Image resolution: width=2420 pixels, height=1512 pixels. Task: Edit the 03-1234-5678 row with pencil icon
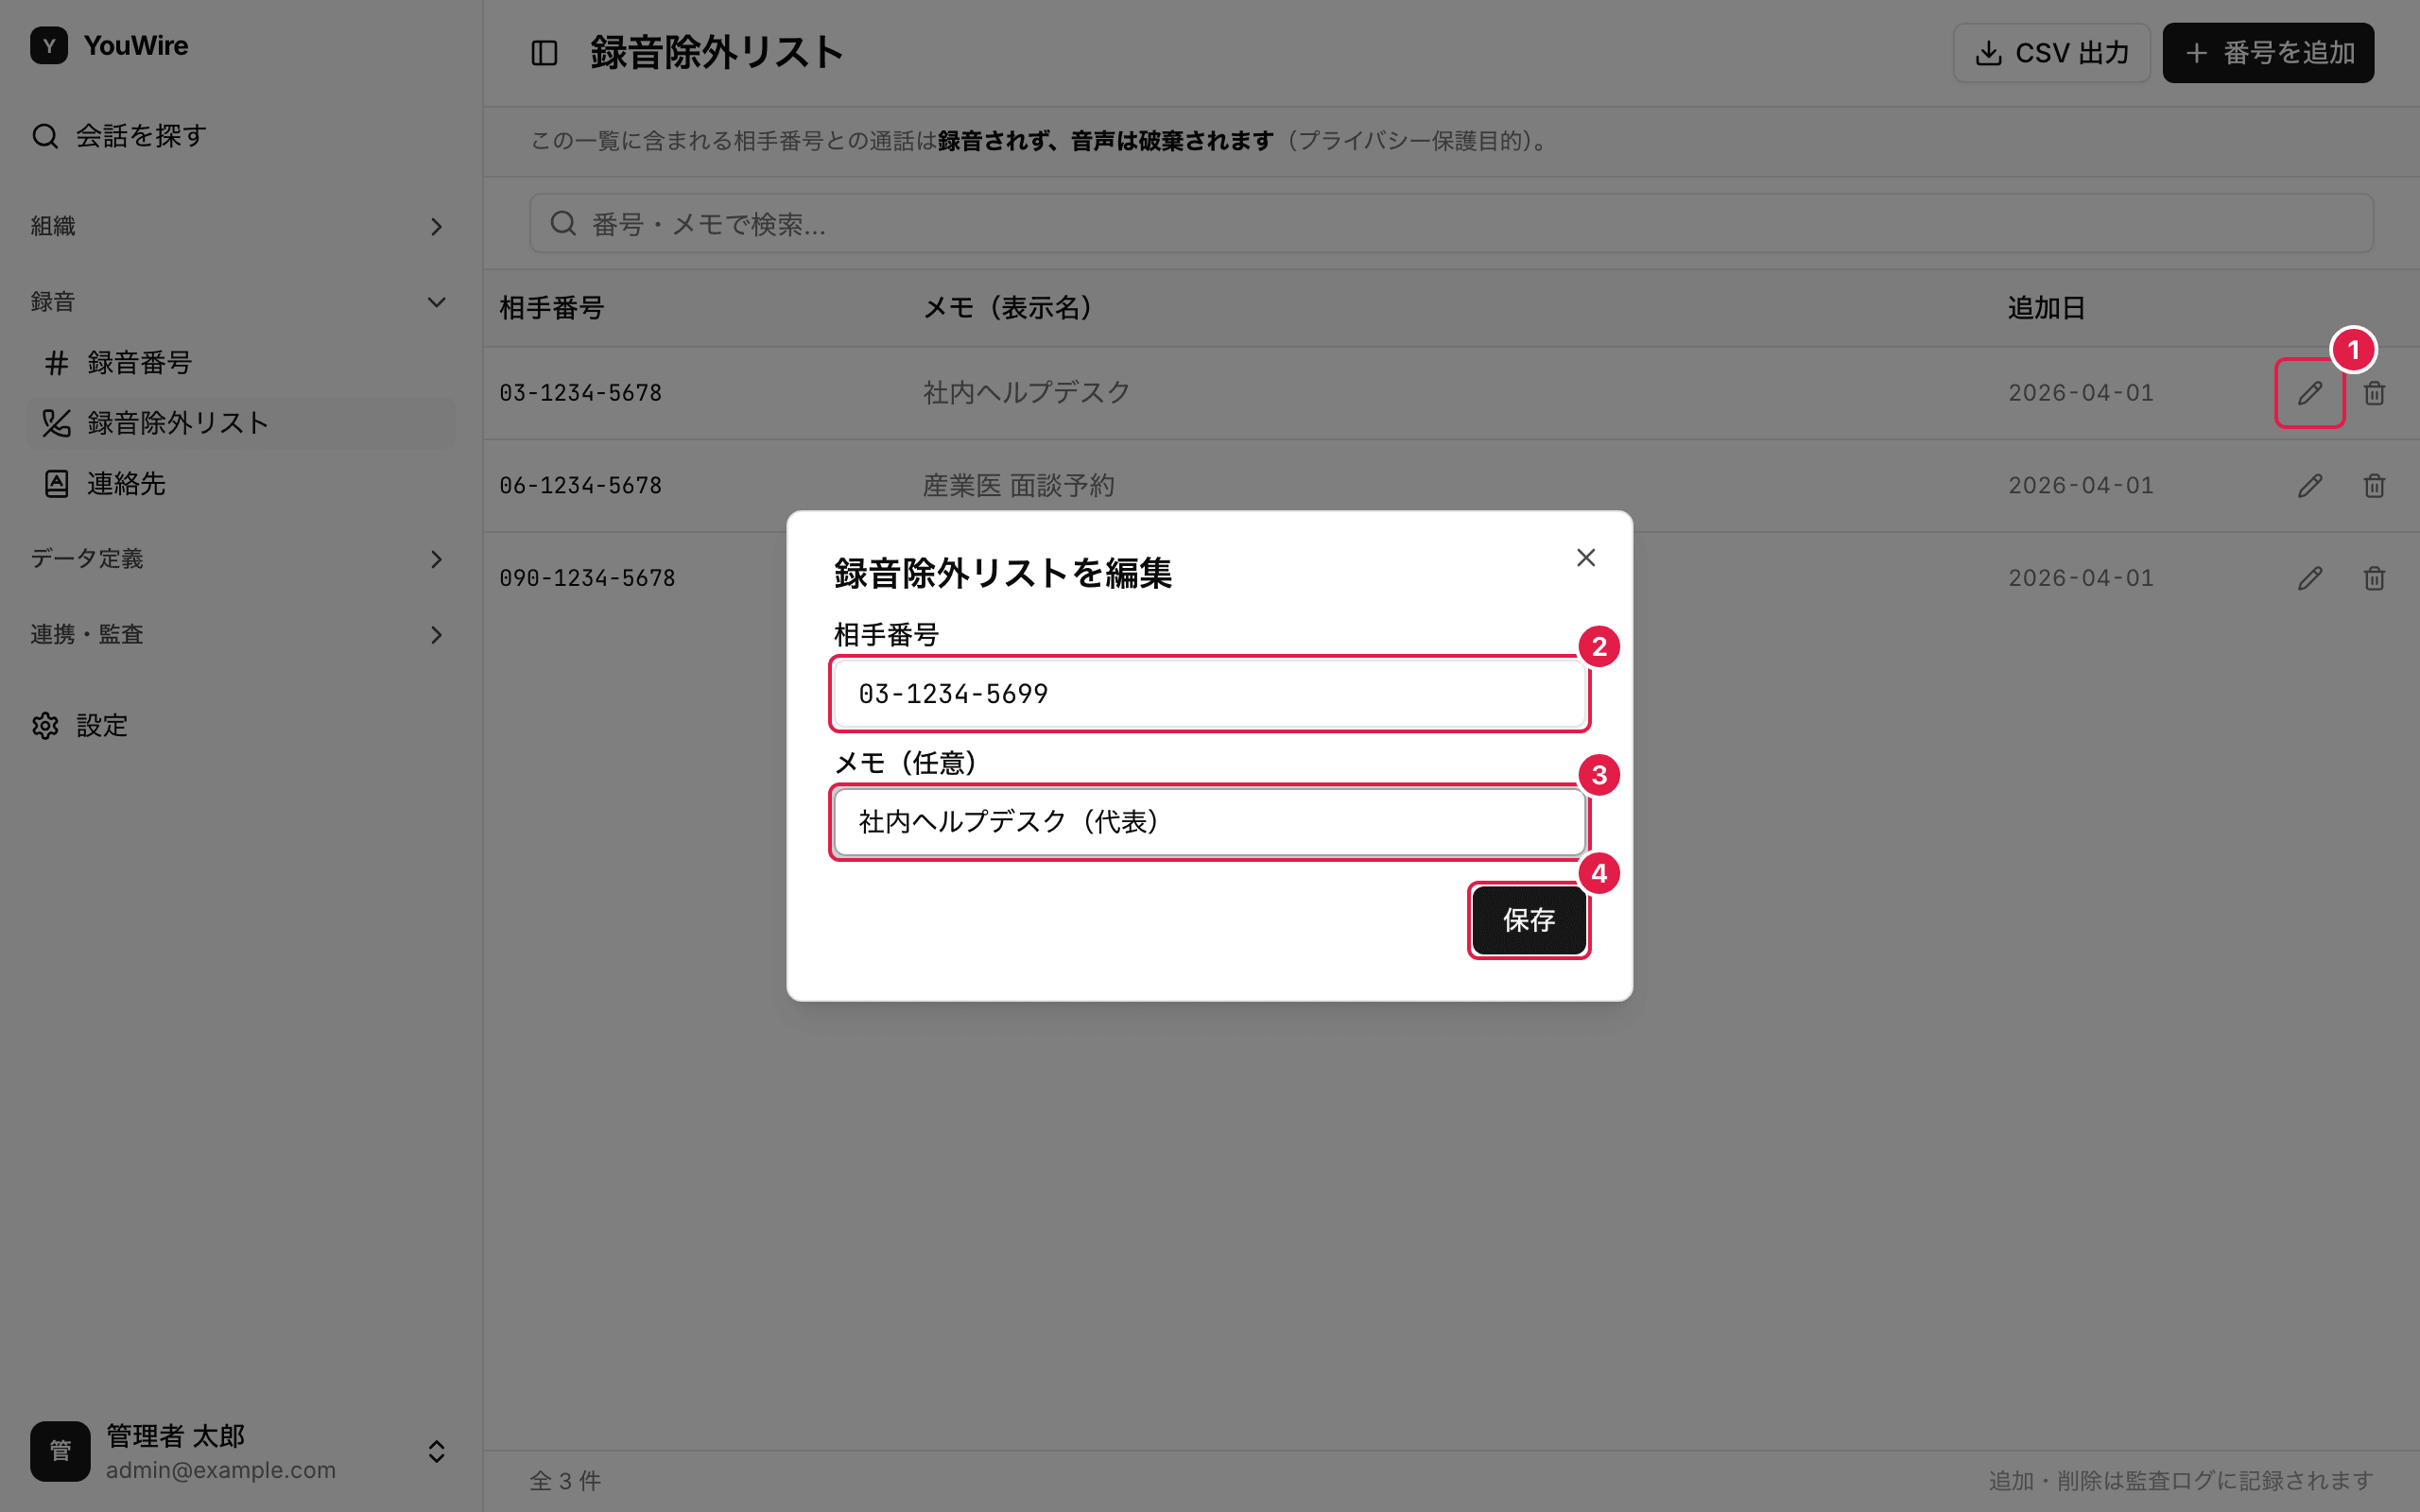pyautogui.click(x=2309, y=393)
